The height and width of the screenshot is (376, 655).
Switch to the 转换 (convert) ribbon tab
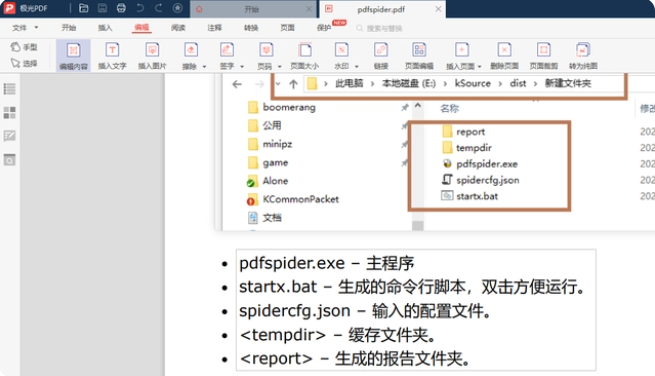tap(251, 28)
